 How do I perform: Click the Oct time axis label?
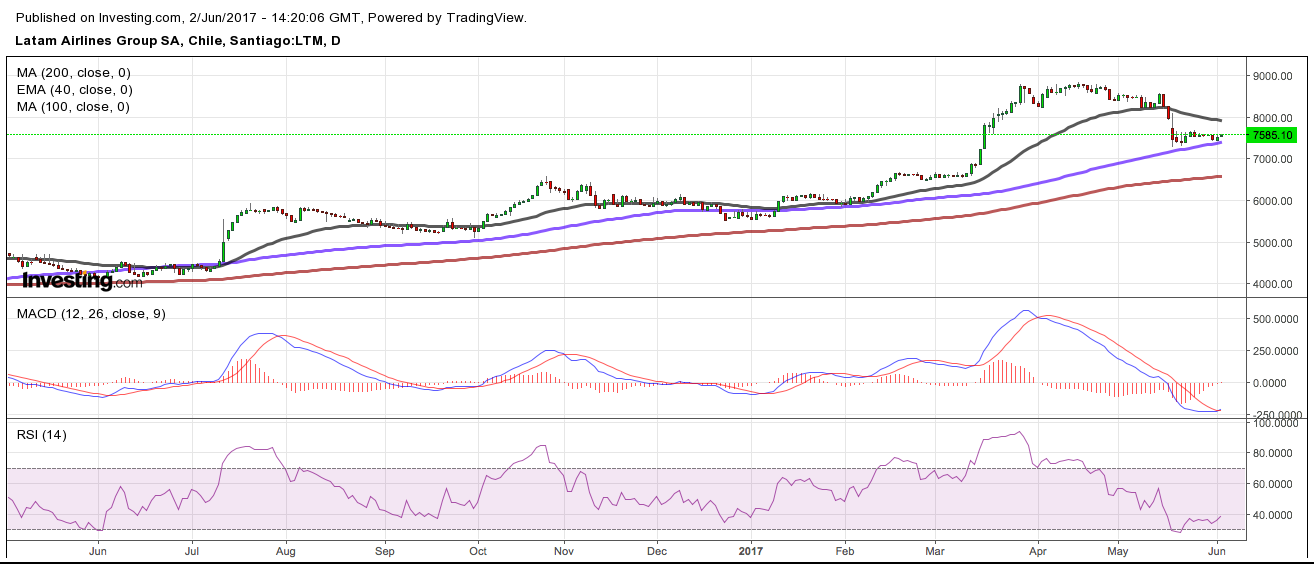pyautogui.click(x=478, y=550)
